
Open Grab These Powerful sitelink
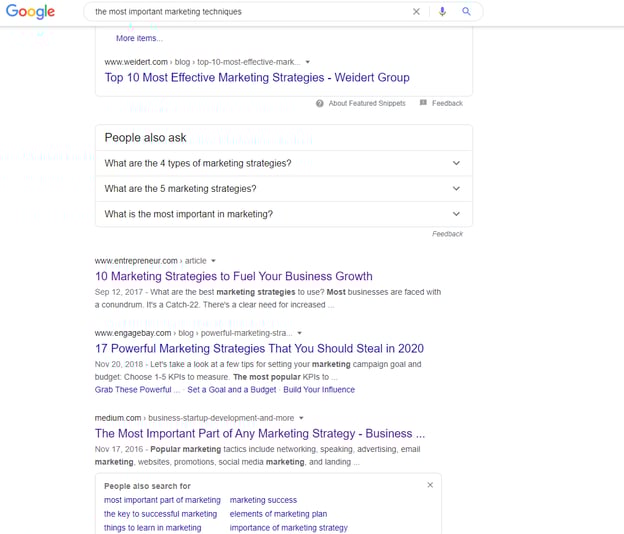coord(137,390)
